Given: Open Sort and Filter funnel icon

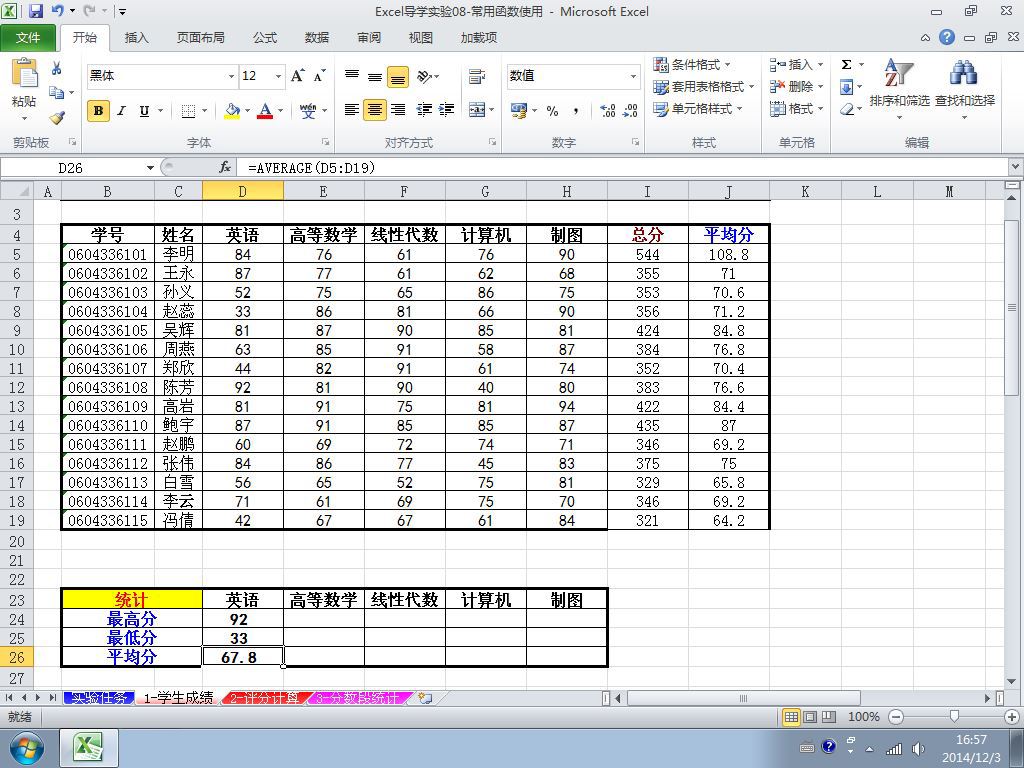Looking at the screenshot, I should 899,72.
